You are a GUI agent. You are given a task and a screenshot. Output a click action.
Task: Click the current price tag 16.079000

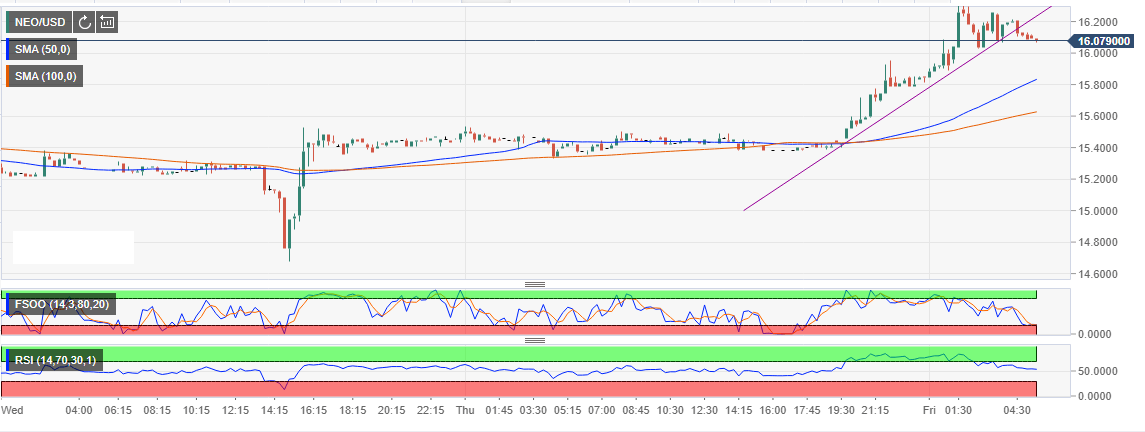click(x=1103, y=41)
